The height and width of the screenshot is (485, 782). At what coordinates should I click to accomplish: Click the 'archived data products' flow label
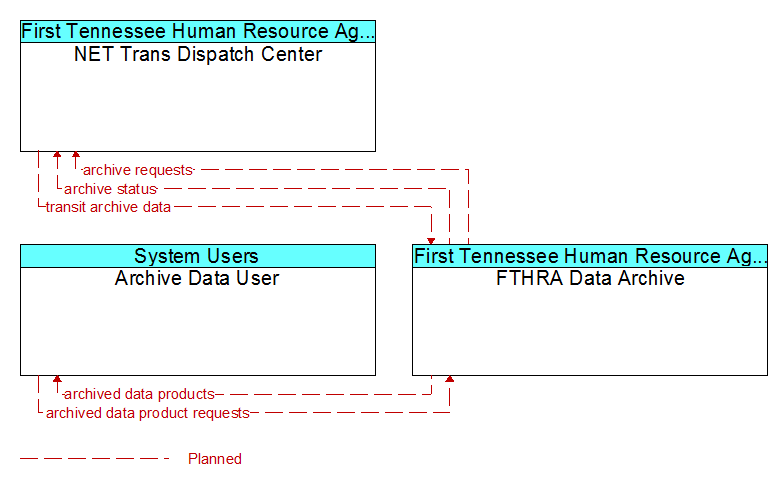pos(139,394)
